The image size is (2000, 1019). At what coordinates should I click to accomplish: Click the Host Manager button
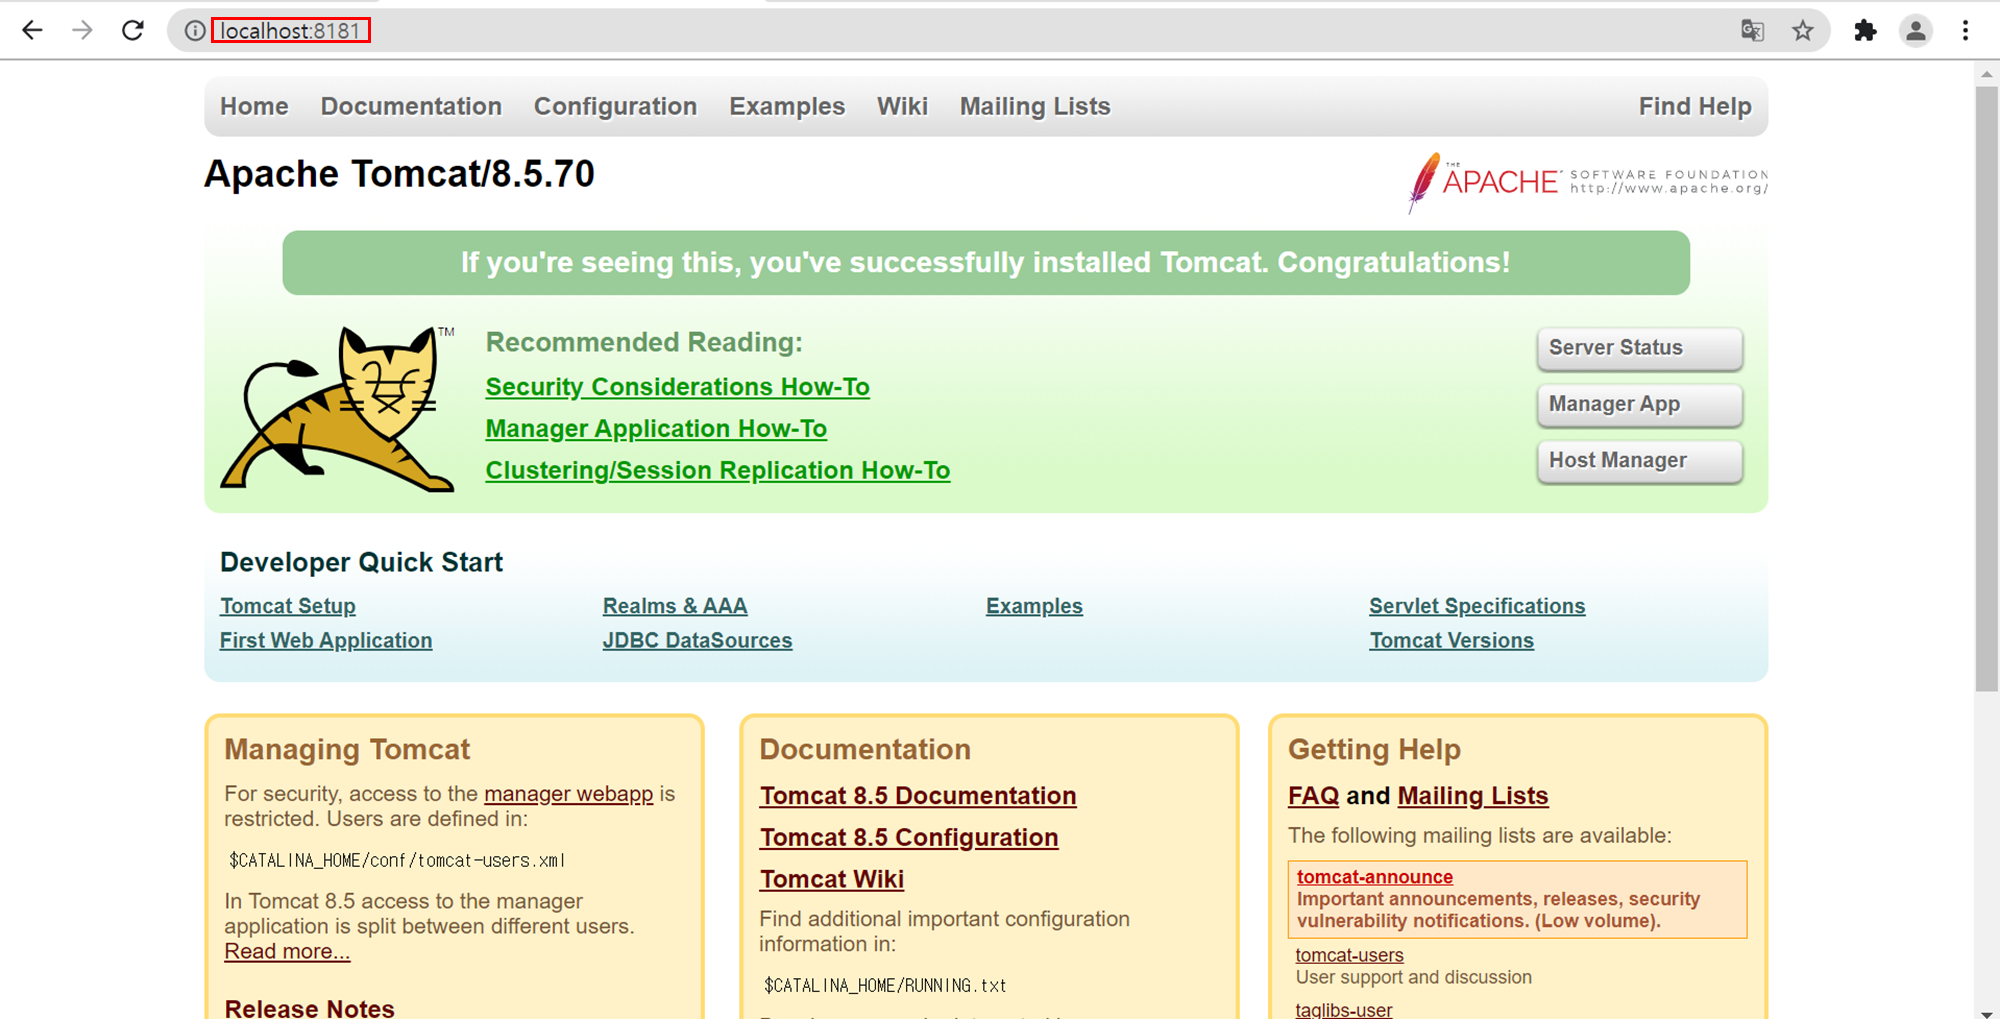[1640, 460]
